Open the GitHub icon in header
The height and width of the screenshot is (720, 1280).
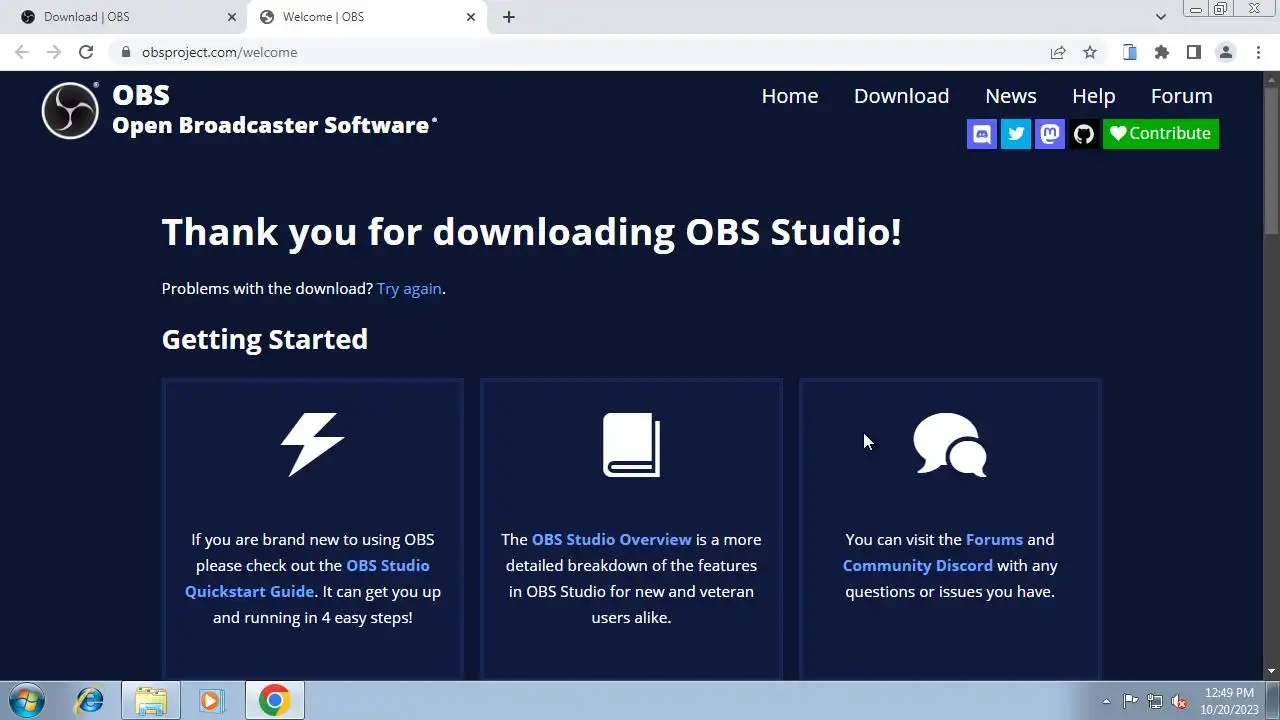click(1084, 134)
